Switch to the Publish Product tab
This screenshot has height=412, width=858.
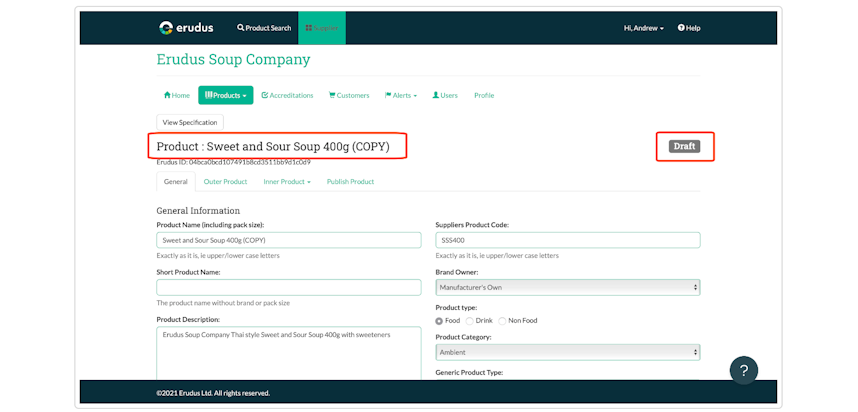click(x=350, y=182)
